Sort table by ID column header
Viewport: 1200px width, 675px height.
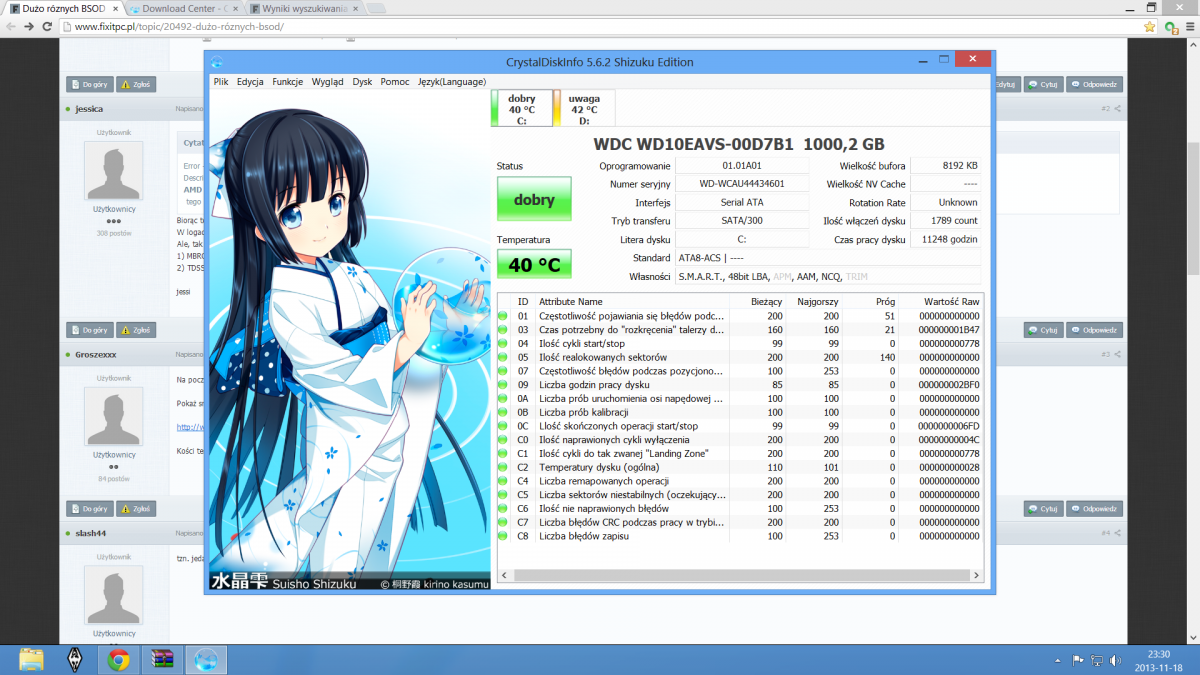click(x=523, y=301)
